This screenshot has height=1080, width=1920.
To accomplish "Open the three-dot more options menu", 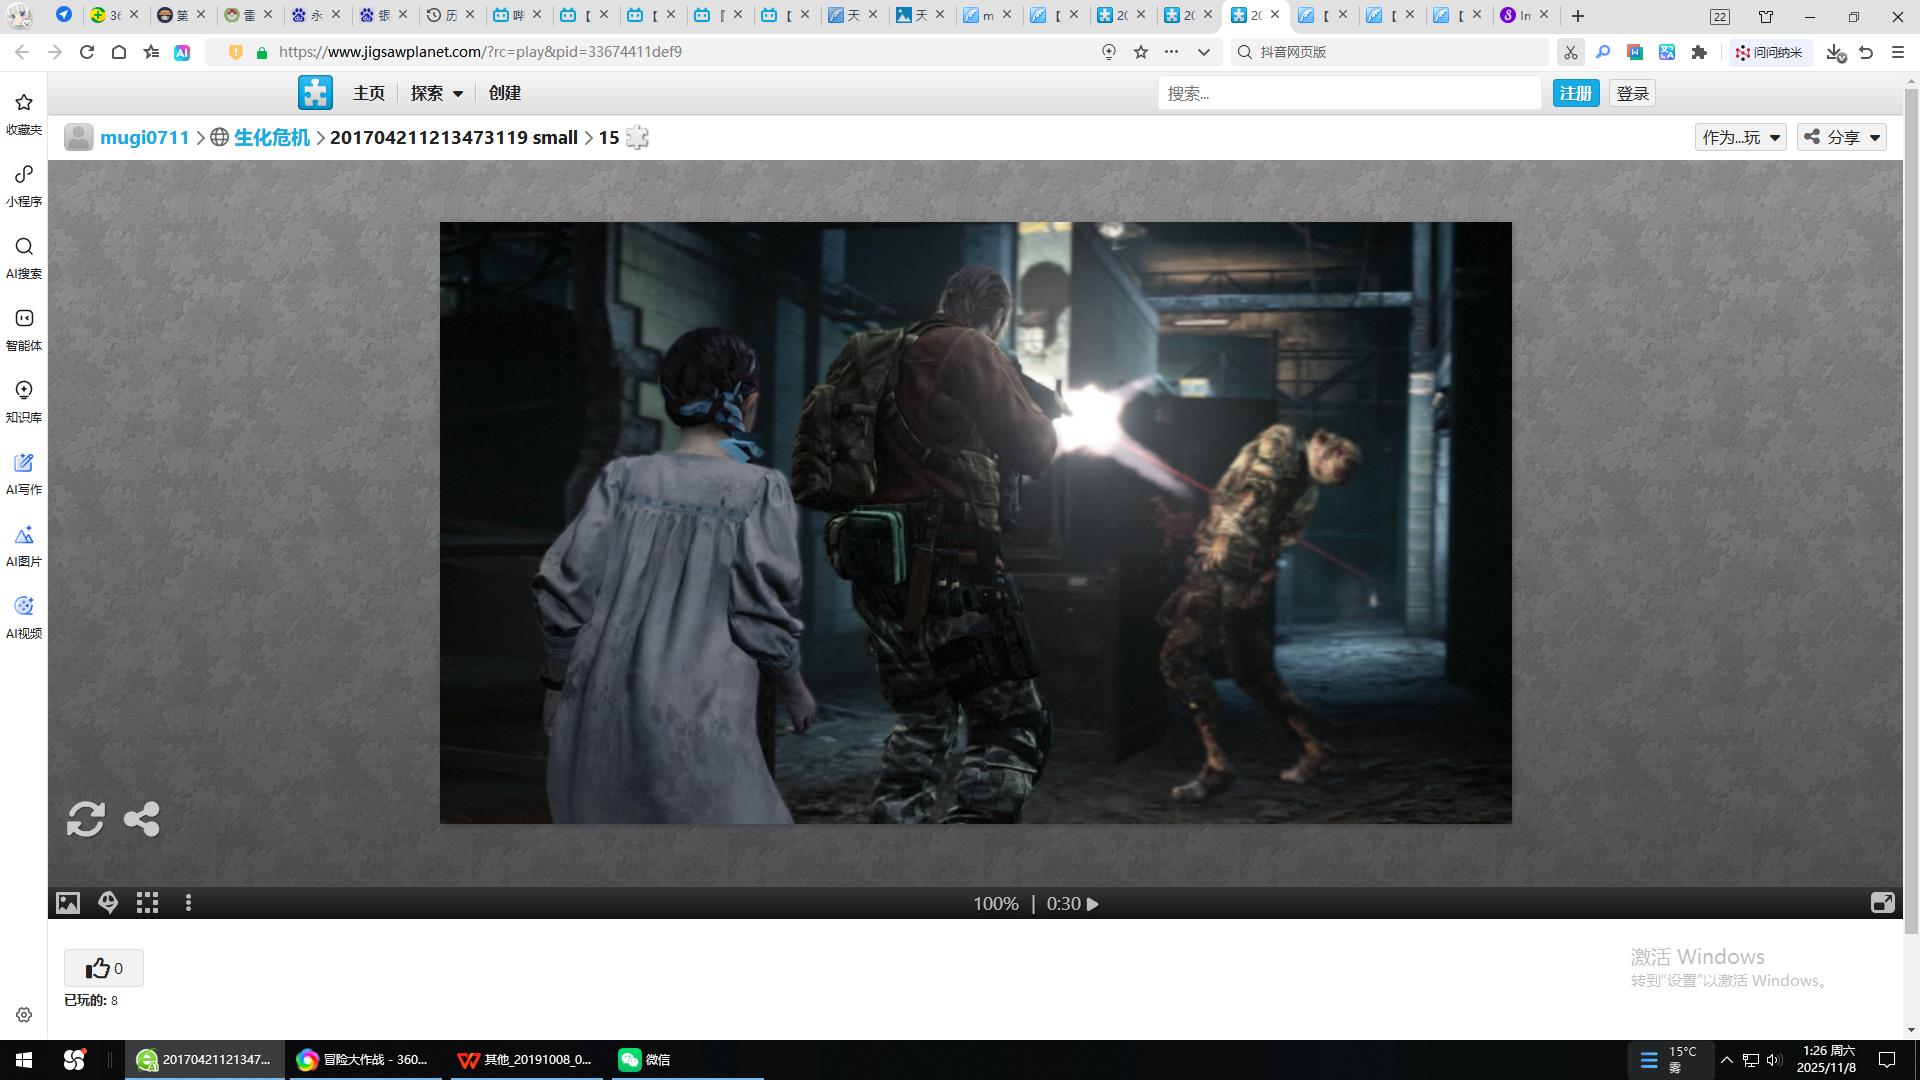I will coord(188,903).
